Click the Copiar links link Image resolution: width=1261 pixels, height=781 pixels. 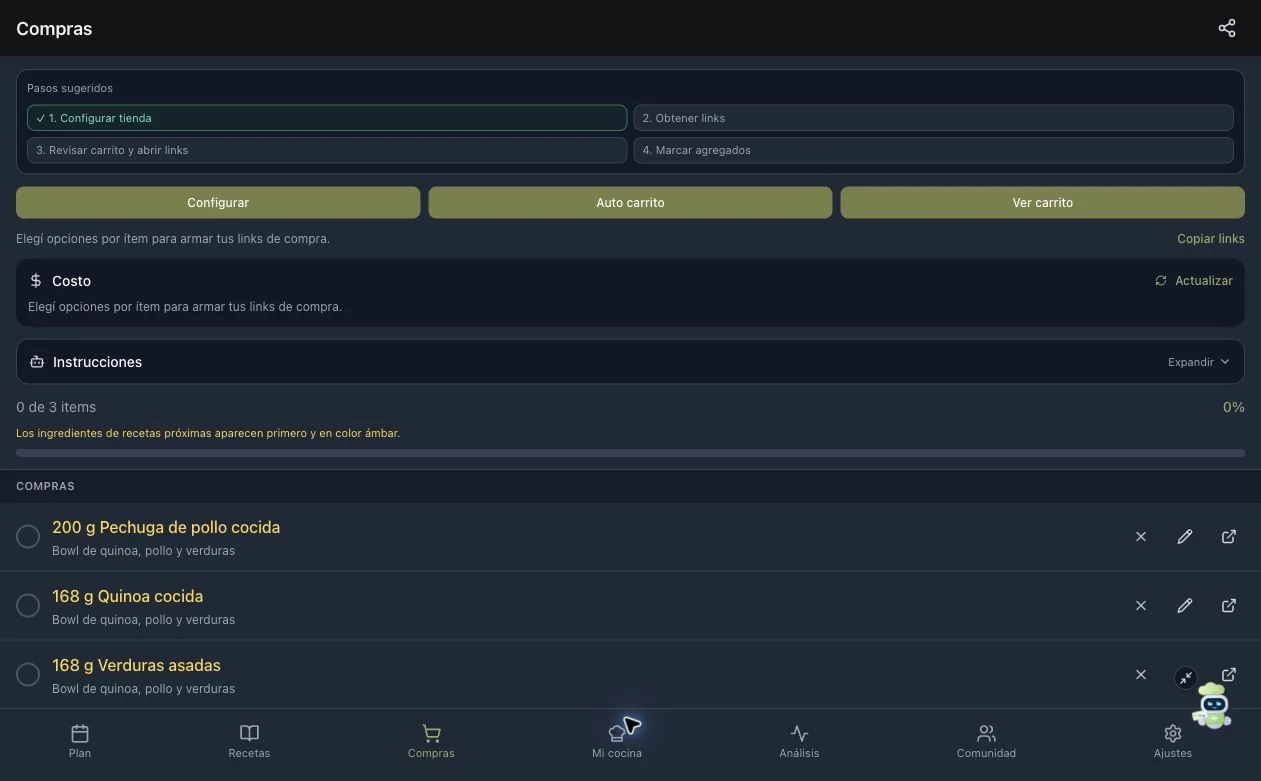pos(1211,239)
